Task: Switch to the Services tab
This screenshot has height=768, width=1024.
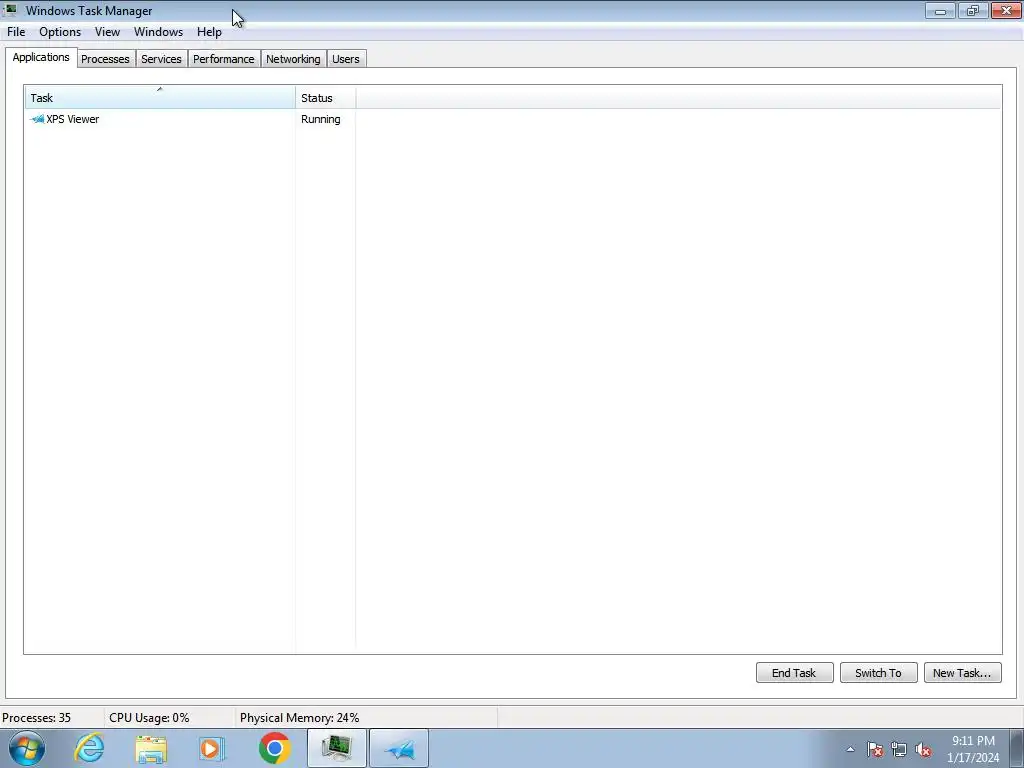Action: tap(161, 59)
